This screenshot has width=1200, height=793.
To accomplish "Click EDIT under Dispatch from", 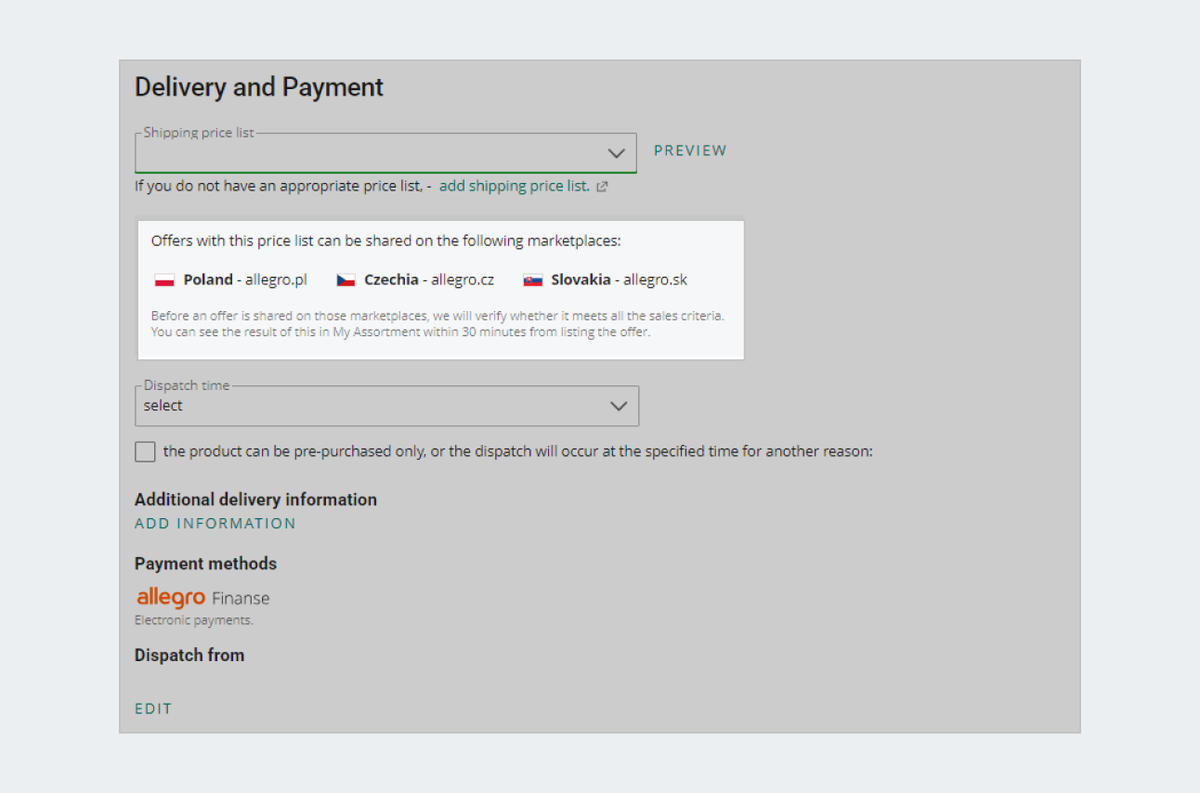I will click(154, 709).
